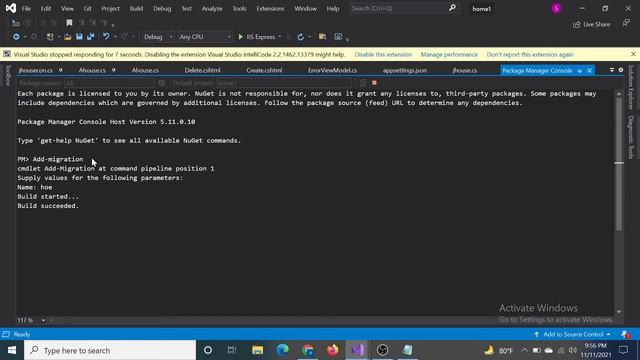Expand the IIS Express run target dropdown arrow
This screenshot has width=640, height=360.
point(280,37)
